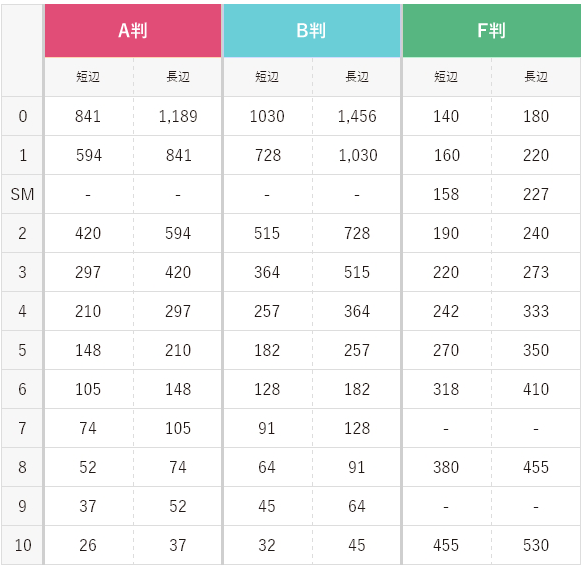Select the 273 cell in row 3
This screenshot has width=584, height=566.
tap(536, 272)
